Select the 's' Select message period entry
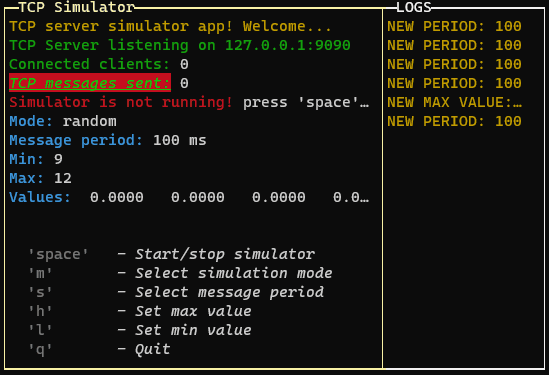549x375 pixels. (x=176, y=292)
